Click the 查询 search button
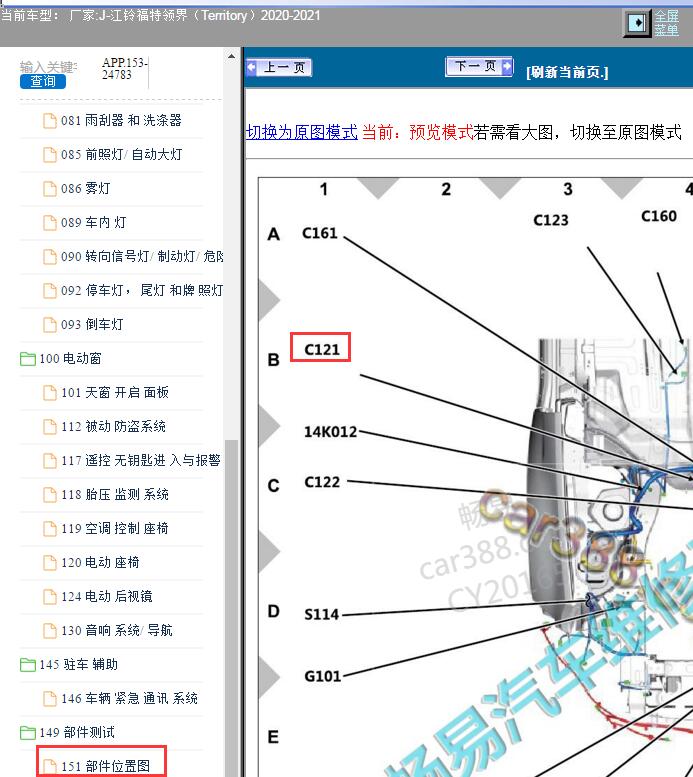Image resolution: width=693 pixels, height=777 pixels. coord(43,81)
